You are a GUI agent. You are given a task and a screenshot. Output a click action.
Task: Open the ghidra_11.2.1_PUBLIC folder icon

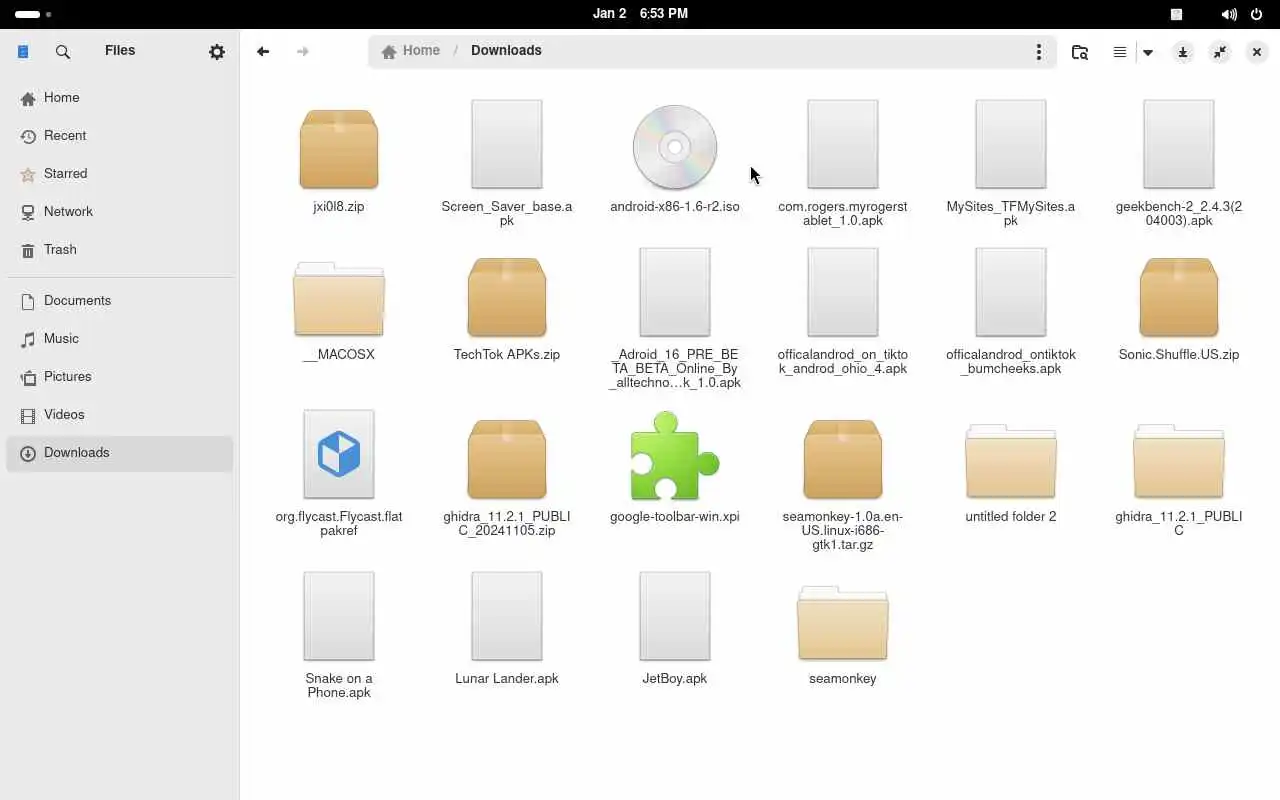[x=1179, y=460]
